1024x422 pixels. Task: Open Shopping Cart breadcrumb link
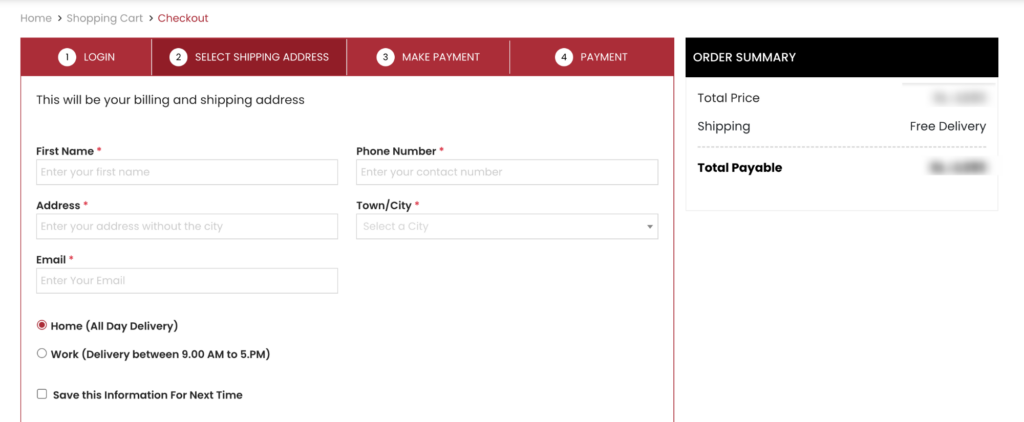tap(105, 18)
